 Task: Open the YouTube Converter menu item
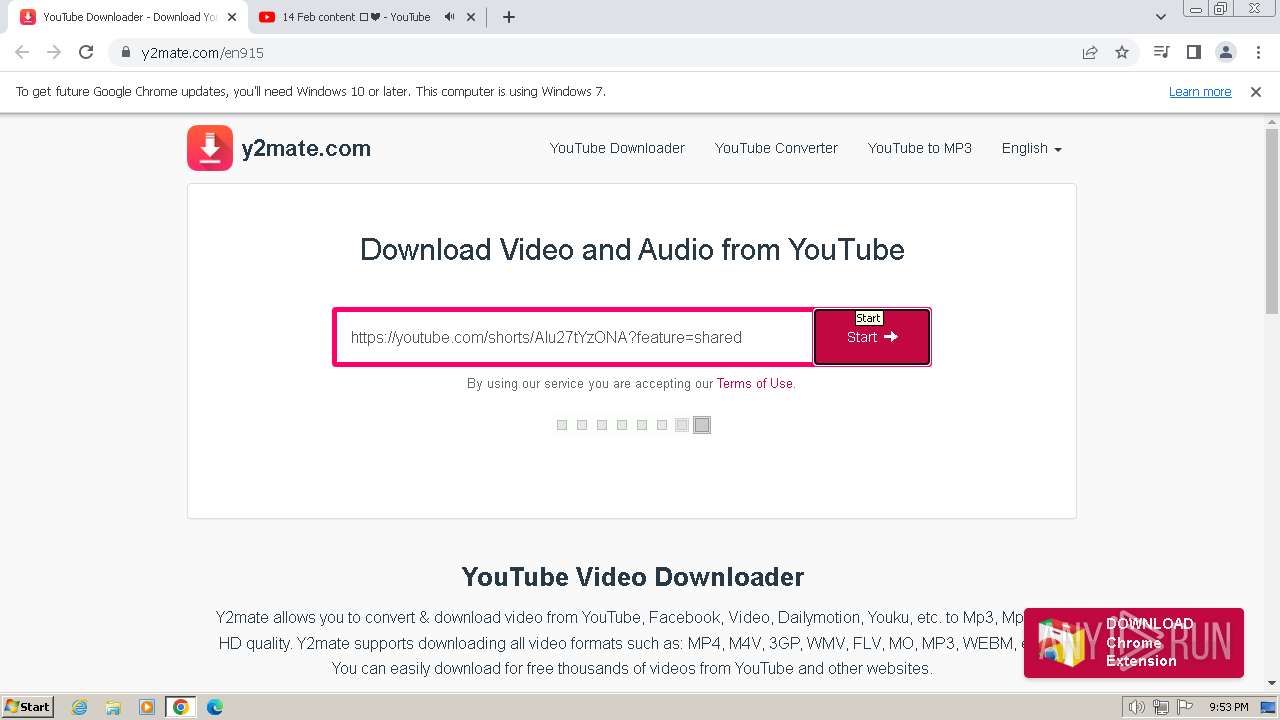click(x=776, y=148)
